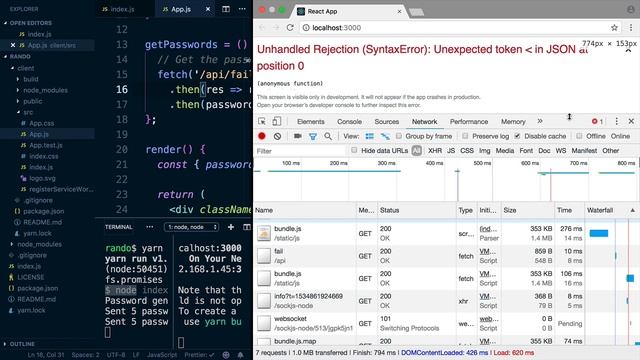Screen dimensions: 640x360
Task: Open network search with the magnifier icon
Action: [328, 136]
